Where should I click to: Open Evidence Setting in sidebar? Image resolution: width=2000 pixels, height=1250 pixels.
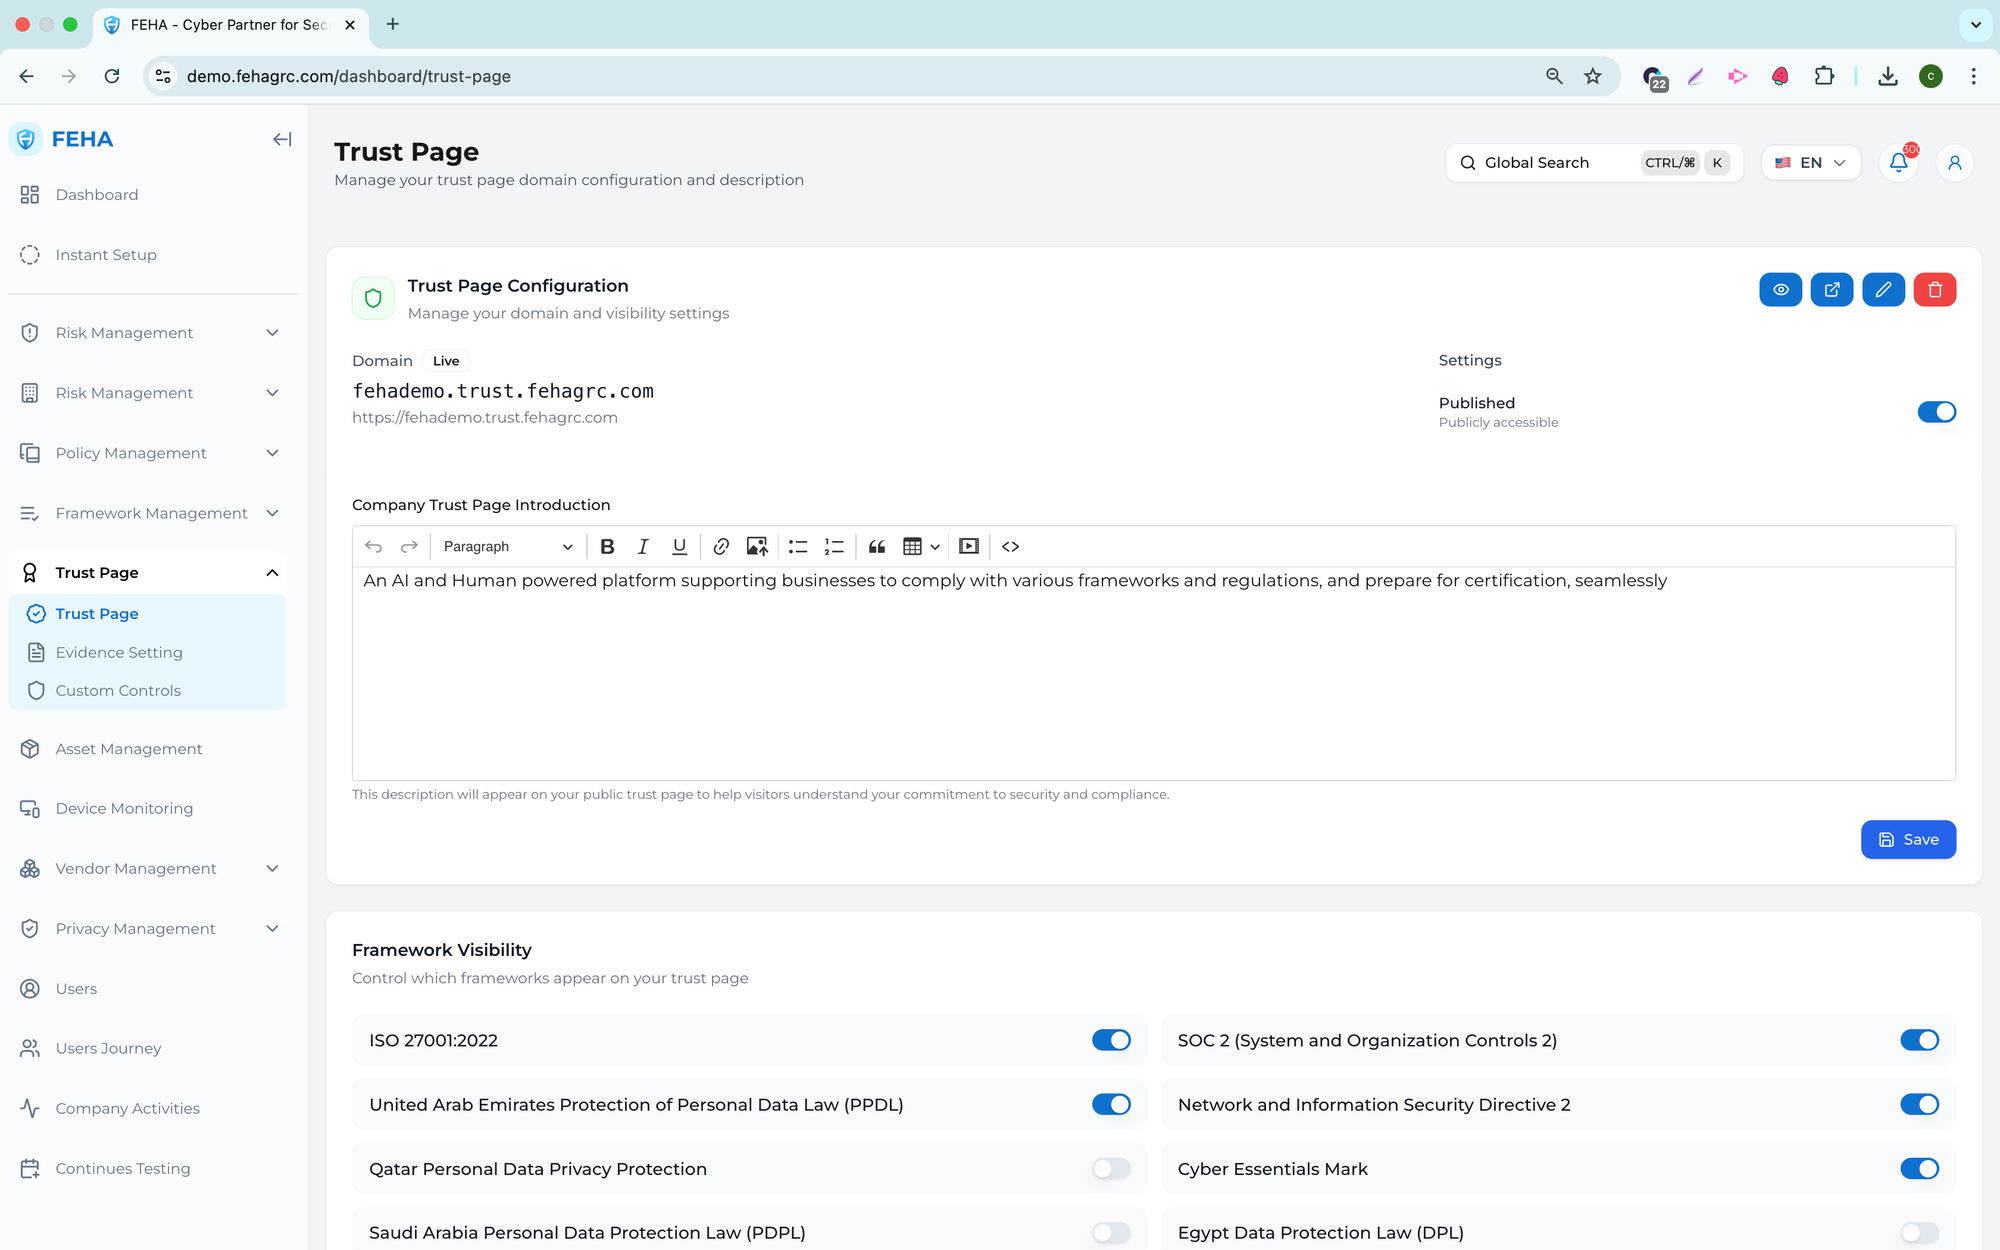119,652
